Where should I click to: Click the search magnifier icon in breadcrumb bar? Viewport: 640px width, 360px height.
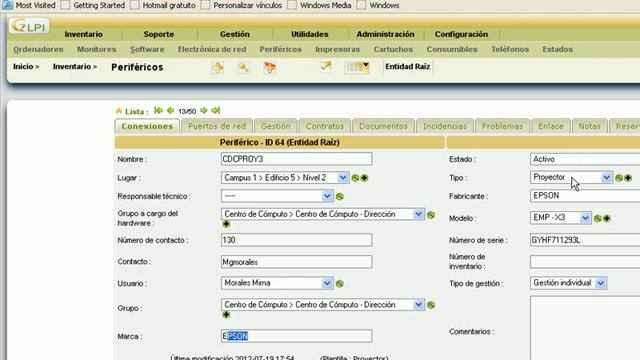(244, 67)
